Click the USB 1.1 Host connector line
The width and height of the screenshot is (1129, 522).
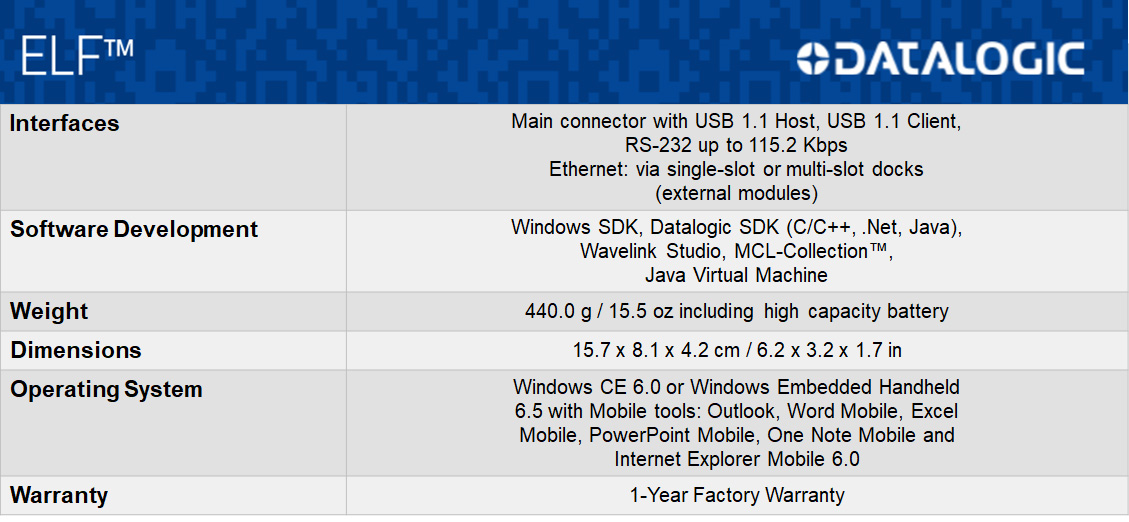coord(736,121)
